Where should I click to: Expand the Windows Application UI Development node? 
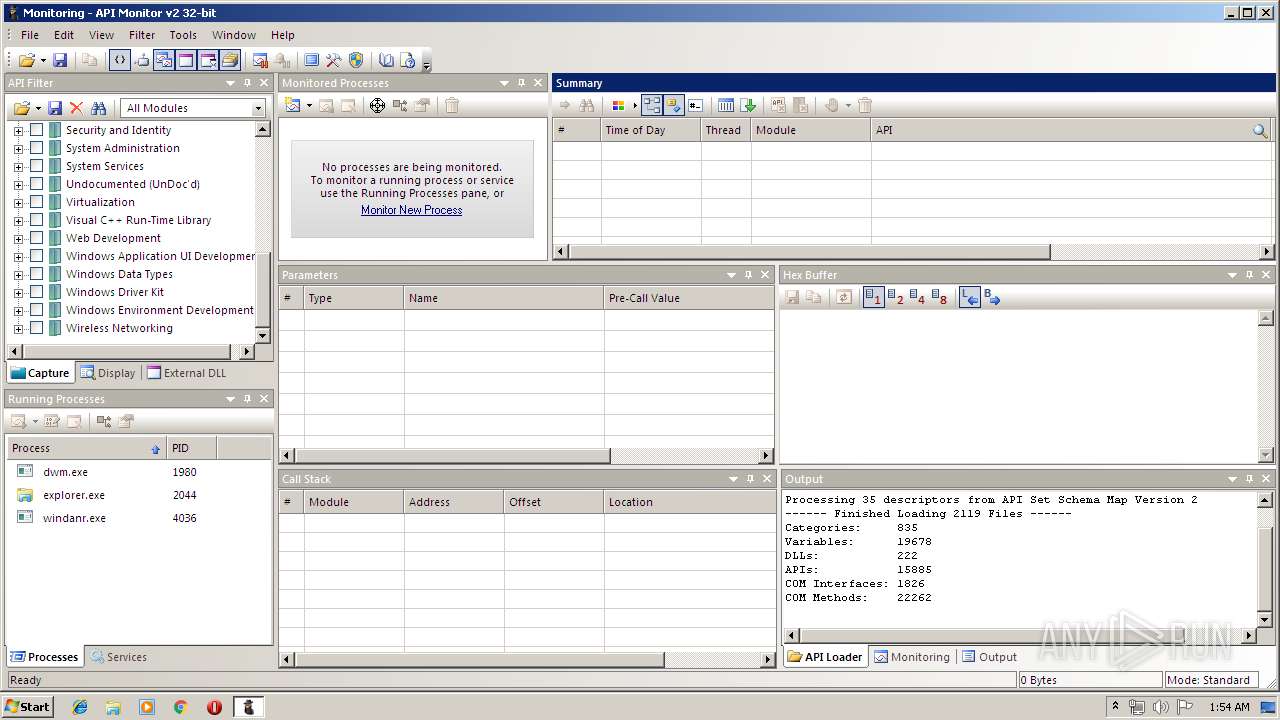(x=18, y=256)
